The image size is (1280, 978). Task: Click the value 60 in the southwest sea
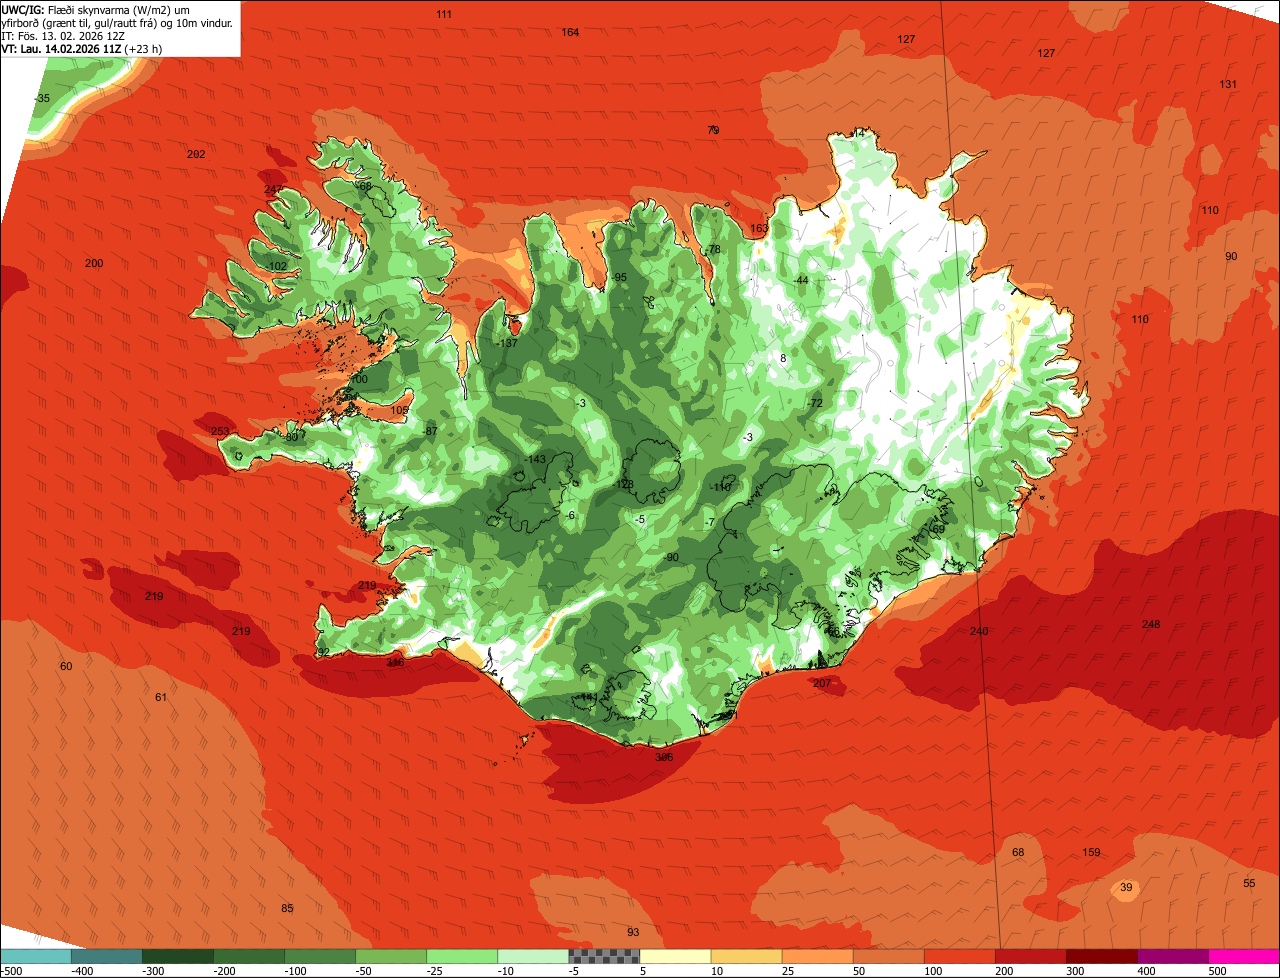66,666
